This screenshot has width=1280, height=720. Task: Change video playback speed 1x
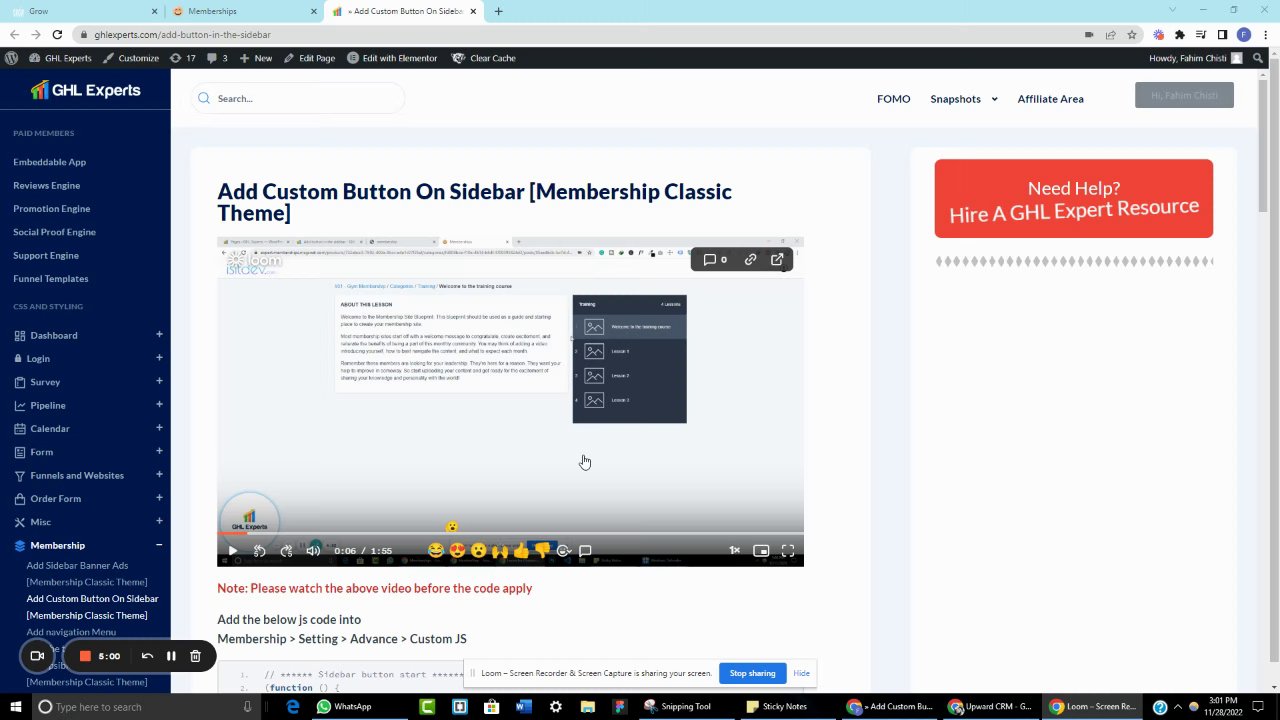[x=734, y=551]
